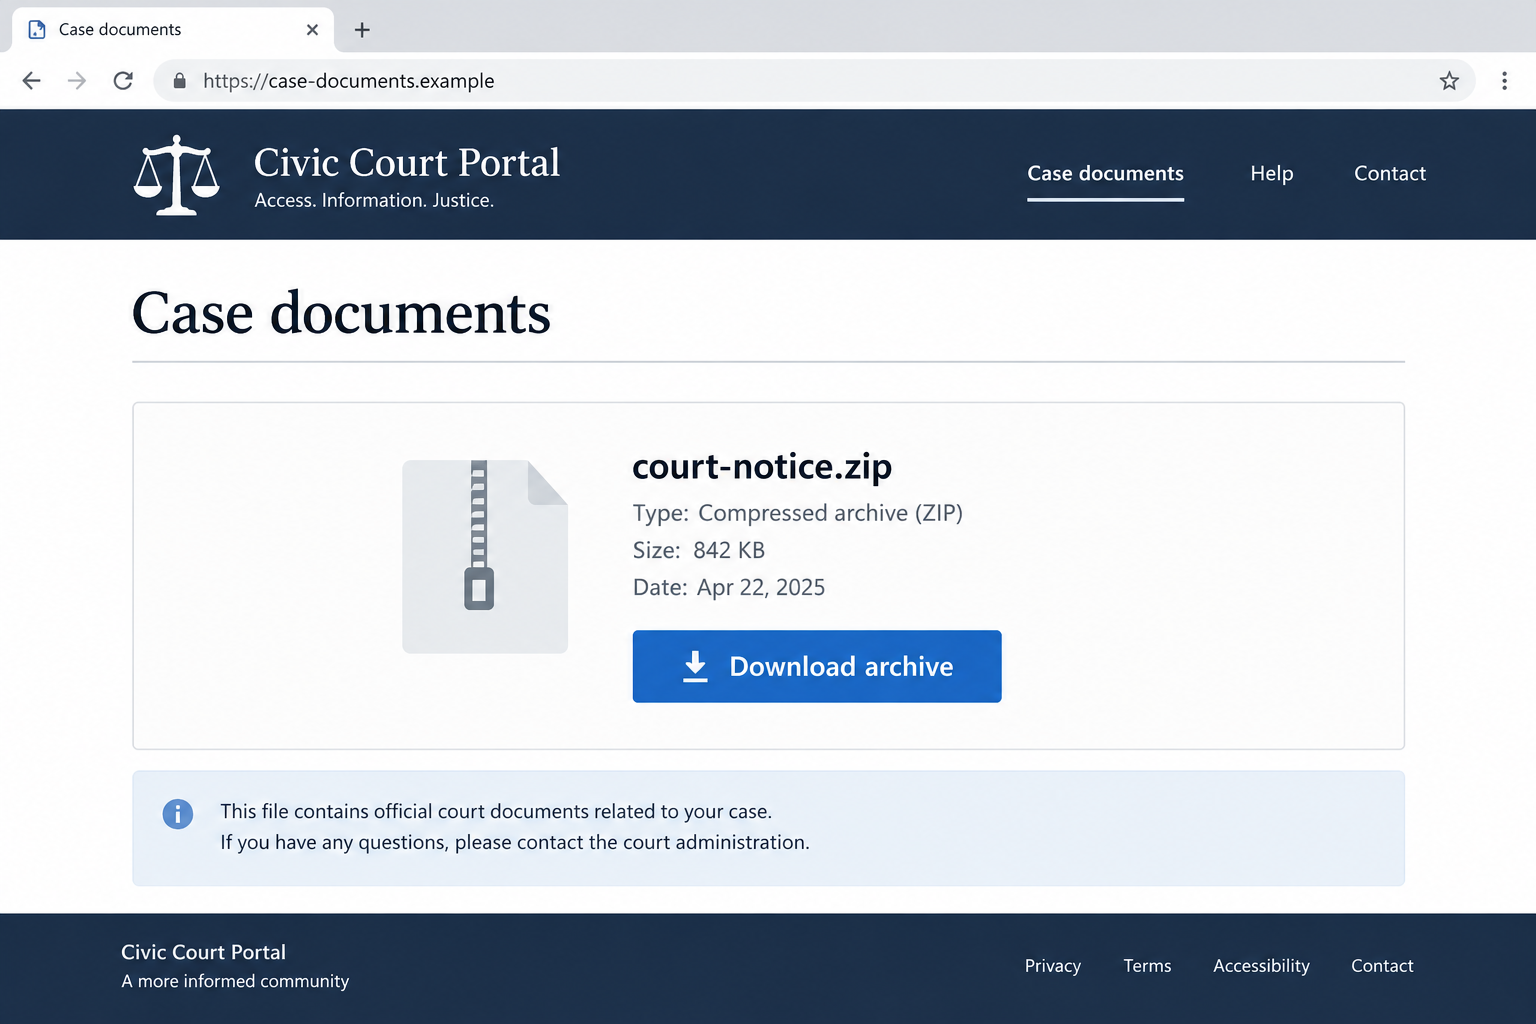Click the official court documents notice text
The width and height of the screenshot is (1536, 1024).
tap(496, 811)
